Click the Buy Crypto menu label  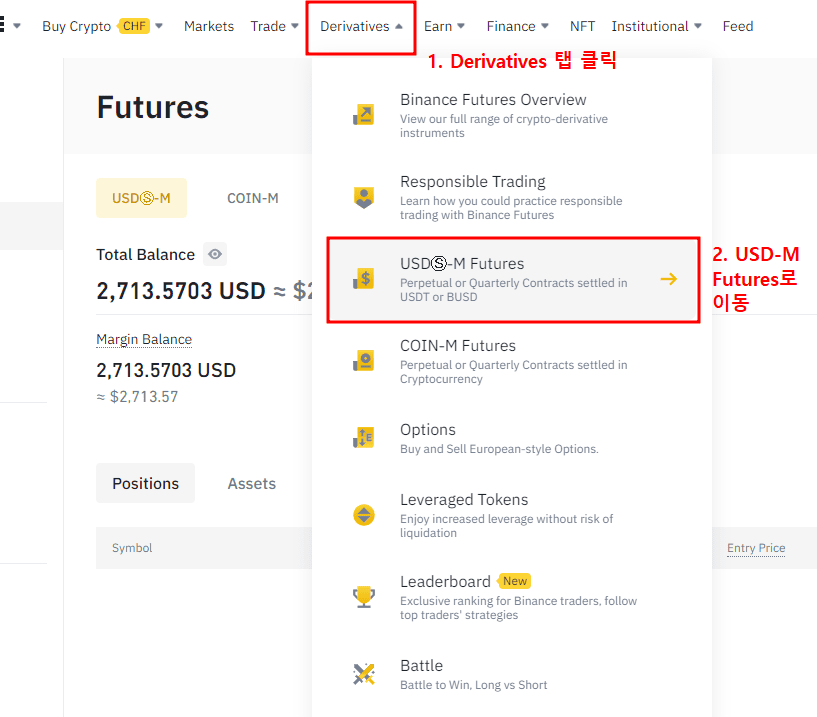tap(77, 26)
